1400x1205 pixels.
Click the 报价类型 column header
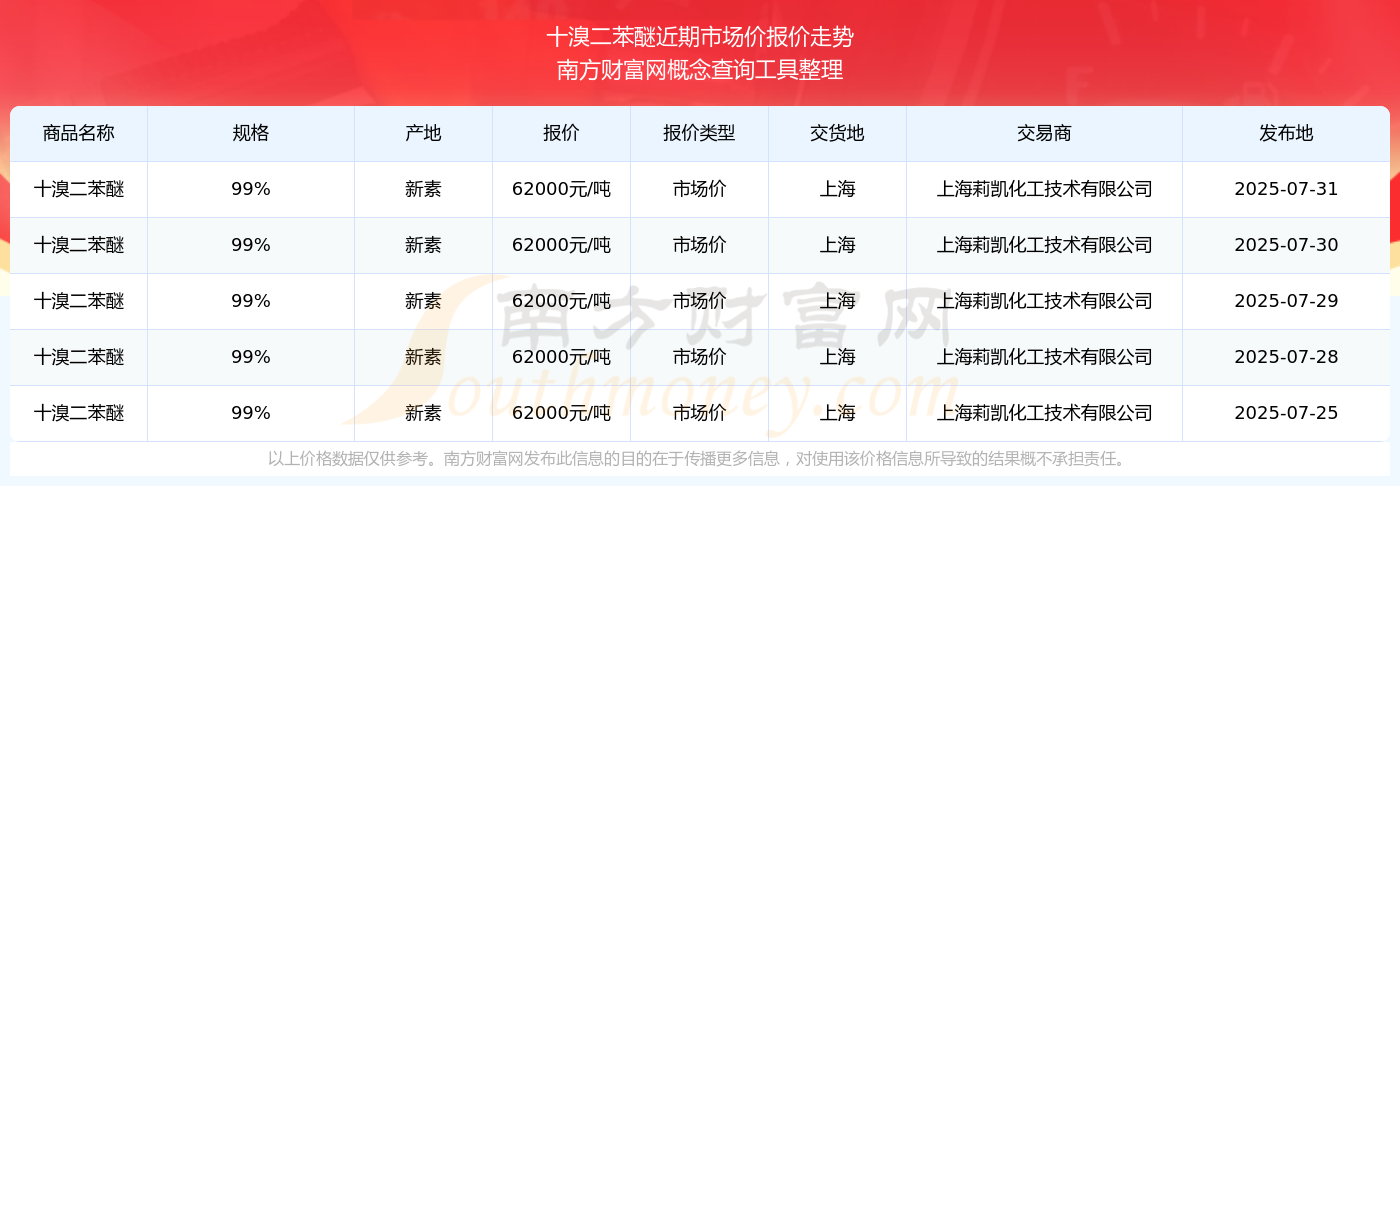[x=700, y=133]
